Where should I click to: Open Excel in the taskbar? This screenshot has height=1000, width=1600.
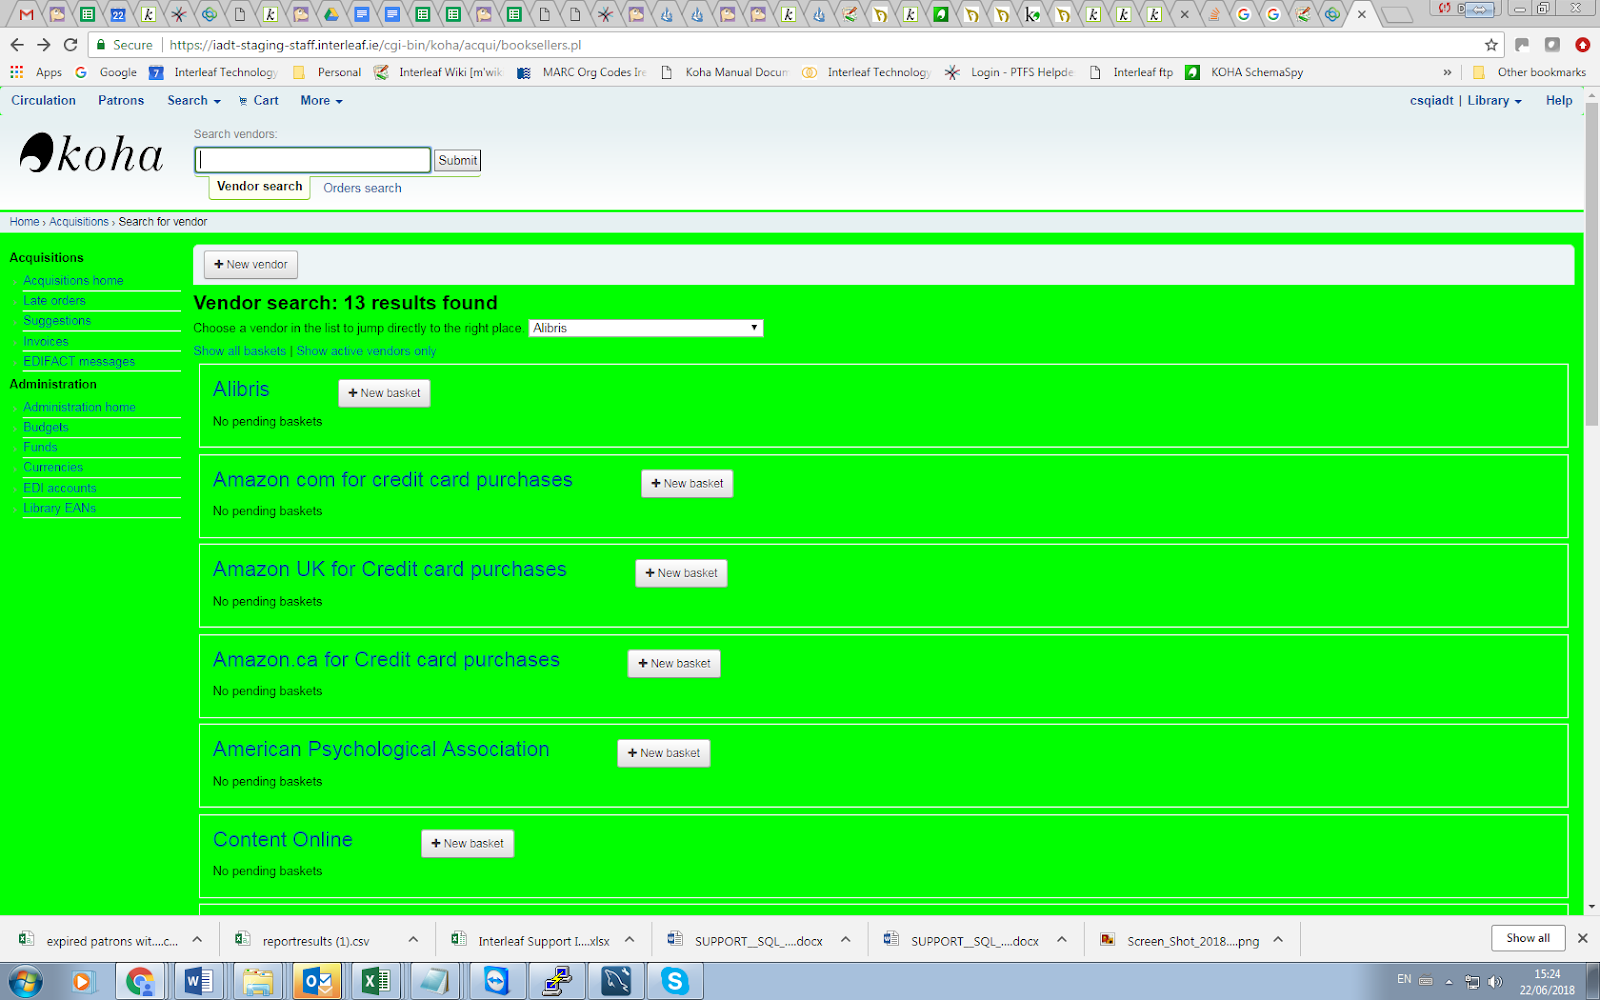click(x=375, y=982)
